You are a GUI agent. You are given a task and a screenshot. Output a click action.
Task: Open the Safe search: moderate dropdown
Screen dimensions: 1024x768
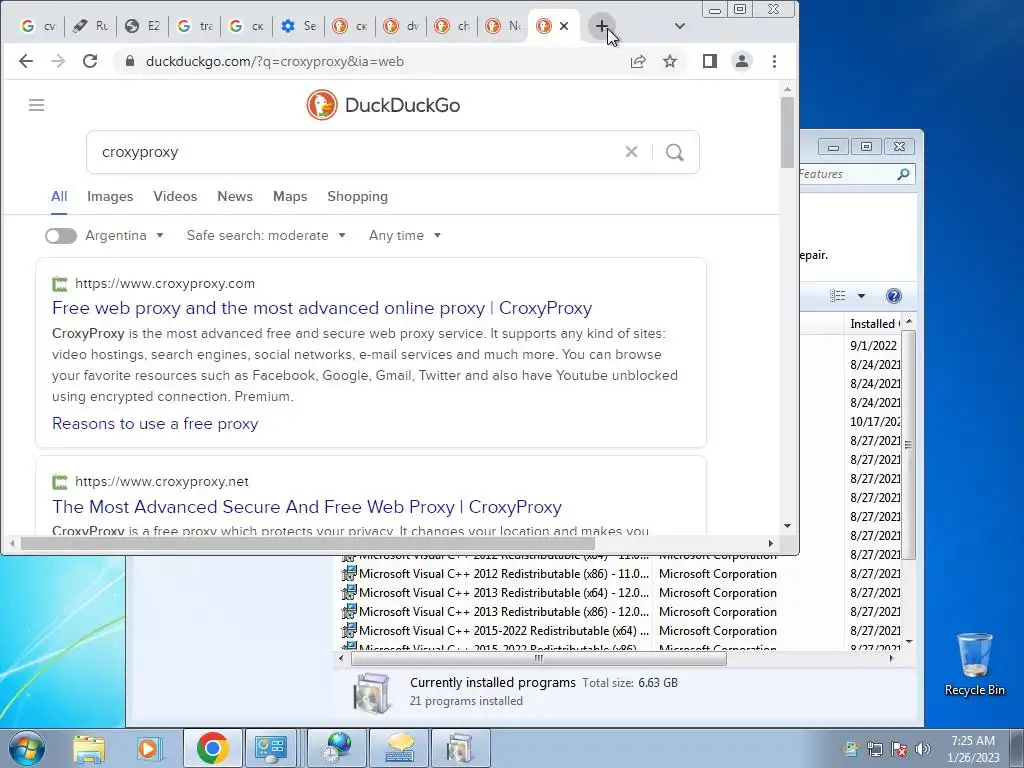(x=266, y=236)
